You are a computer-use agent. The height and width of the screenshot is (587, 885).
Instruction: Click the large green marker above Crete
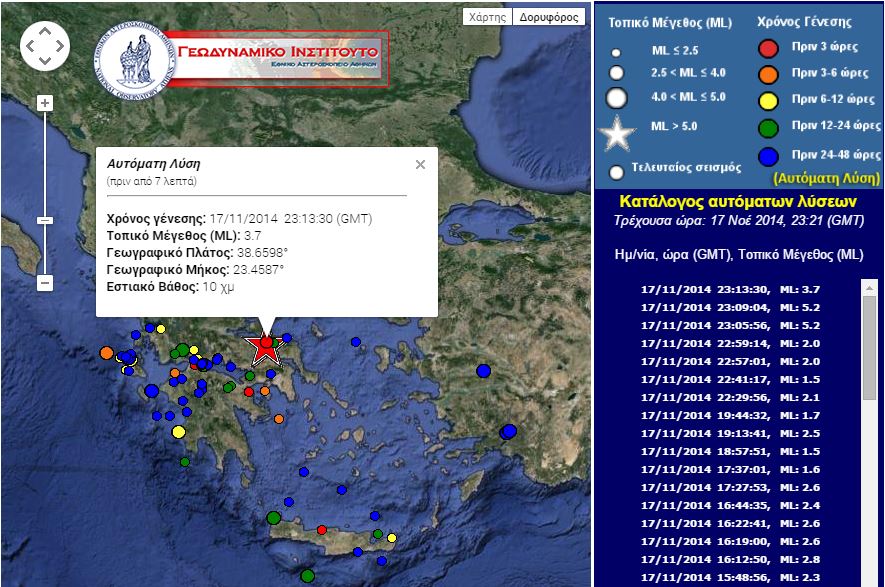click(x=274, y=517)
